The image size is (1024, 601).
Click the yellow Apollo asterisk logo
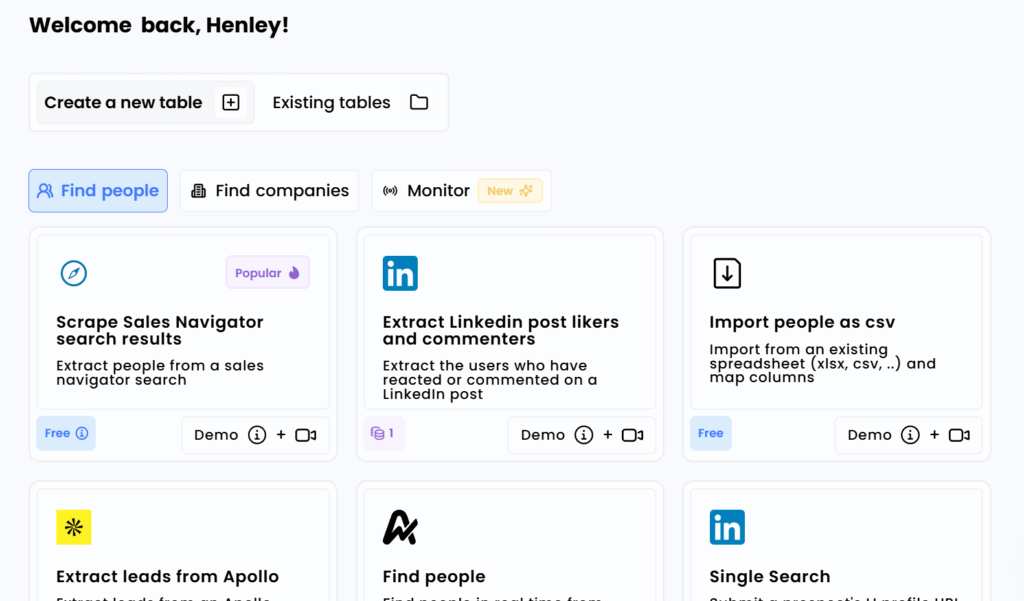pyautogui.click(x=74, y=527)
